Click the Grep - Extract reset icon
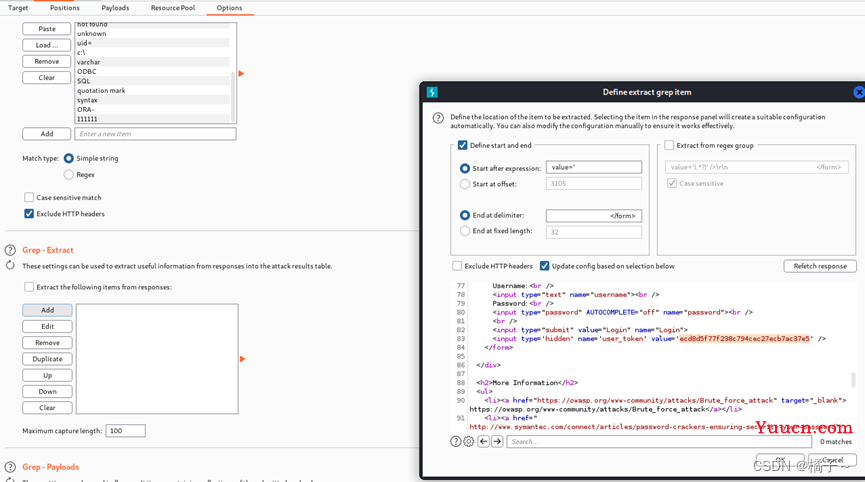Image resolution: width=865 pixels, height=482 pixels. click(10, 265)
